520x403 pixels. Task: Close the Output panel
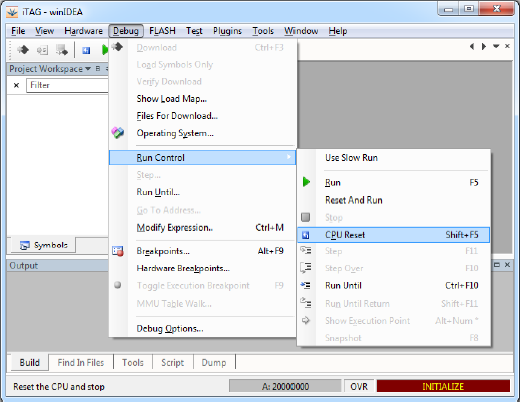click(507, 265)
